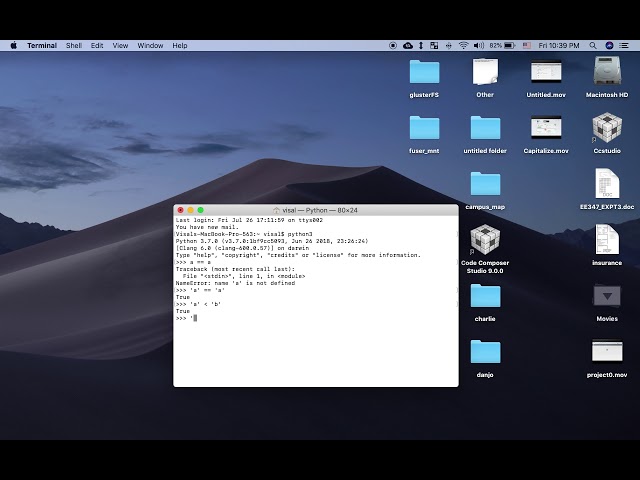Select the EE347_EXPT3.doc document icon
Viewport: 640px width, 480px height.
(x=607, y=184)
